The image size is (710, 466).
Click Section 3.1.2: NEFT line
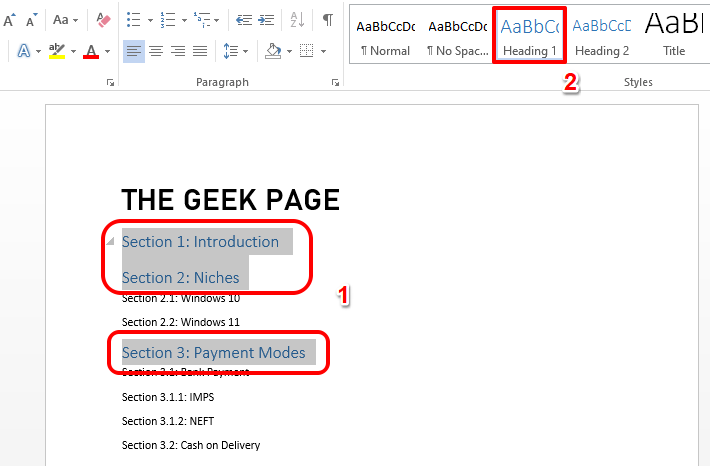coord(168,421)
